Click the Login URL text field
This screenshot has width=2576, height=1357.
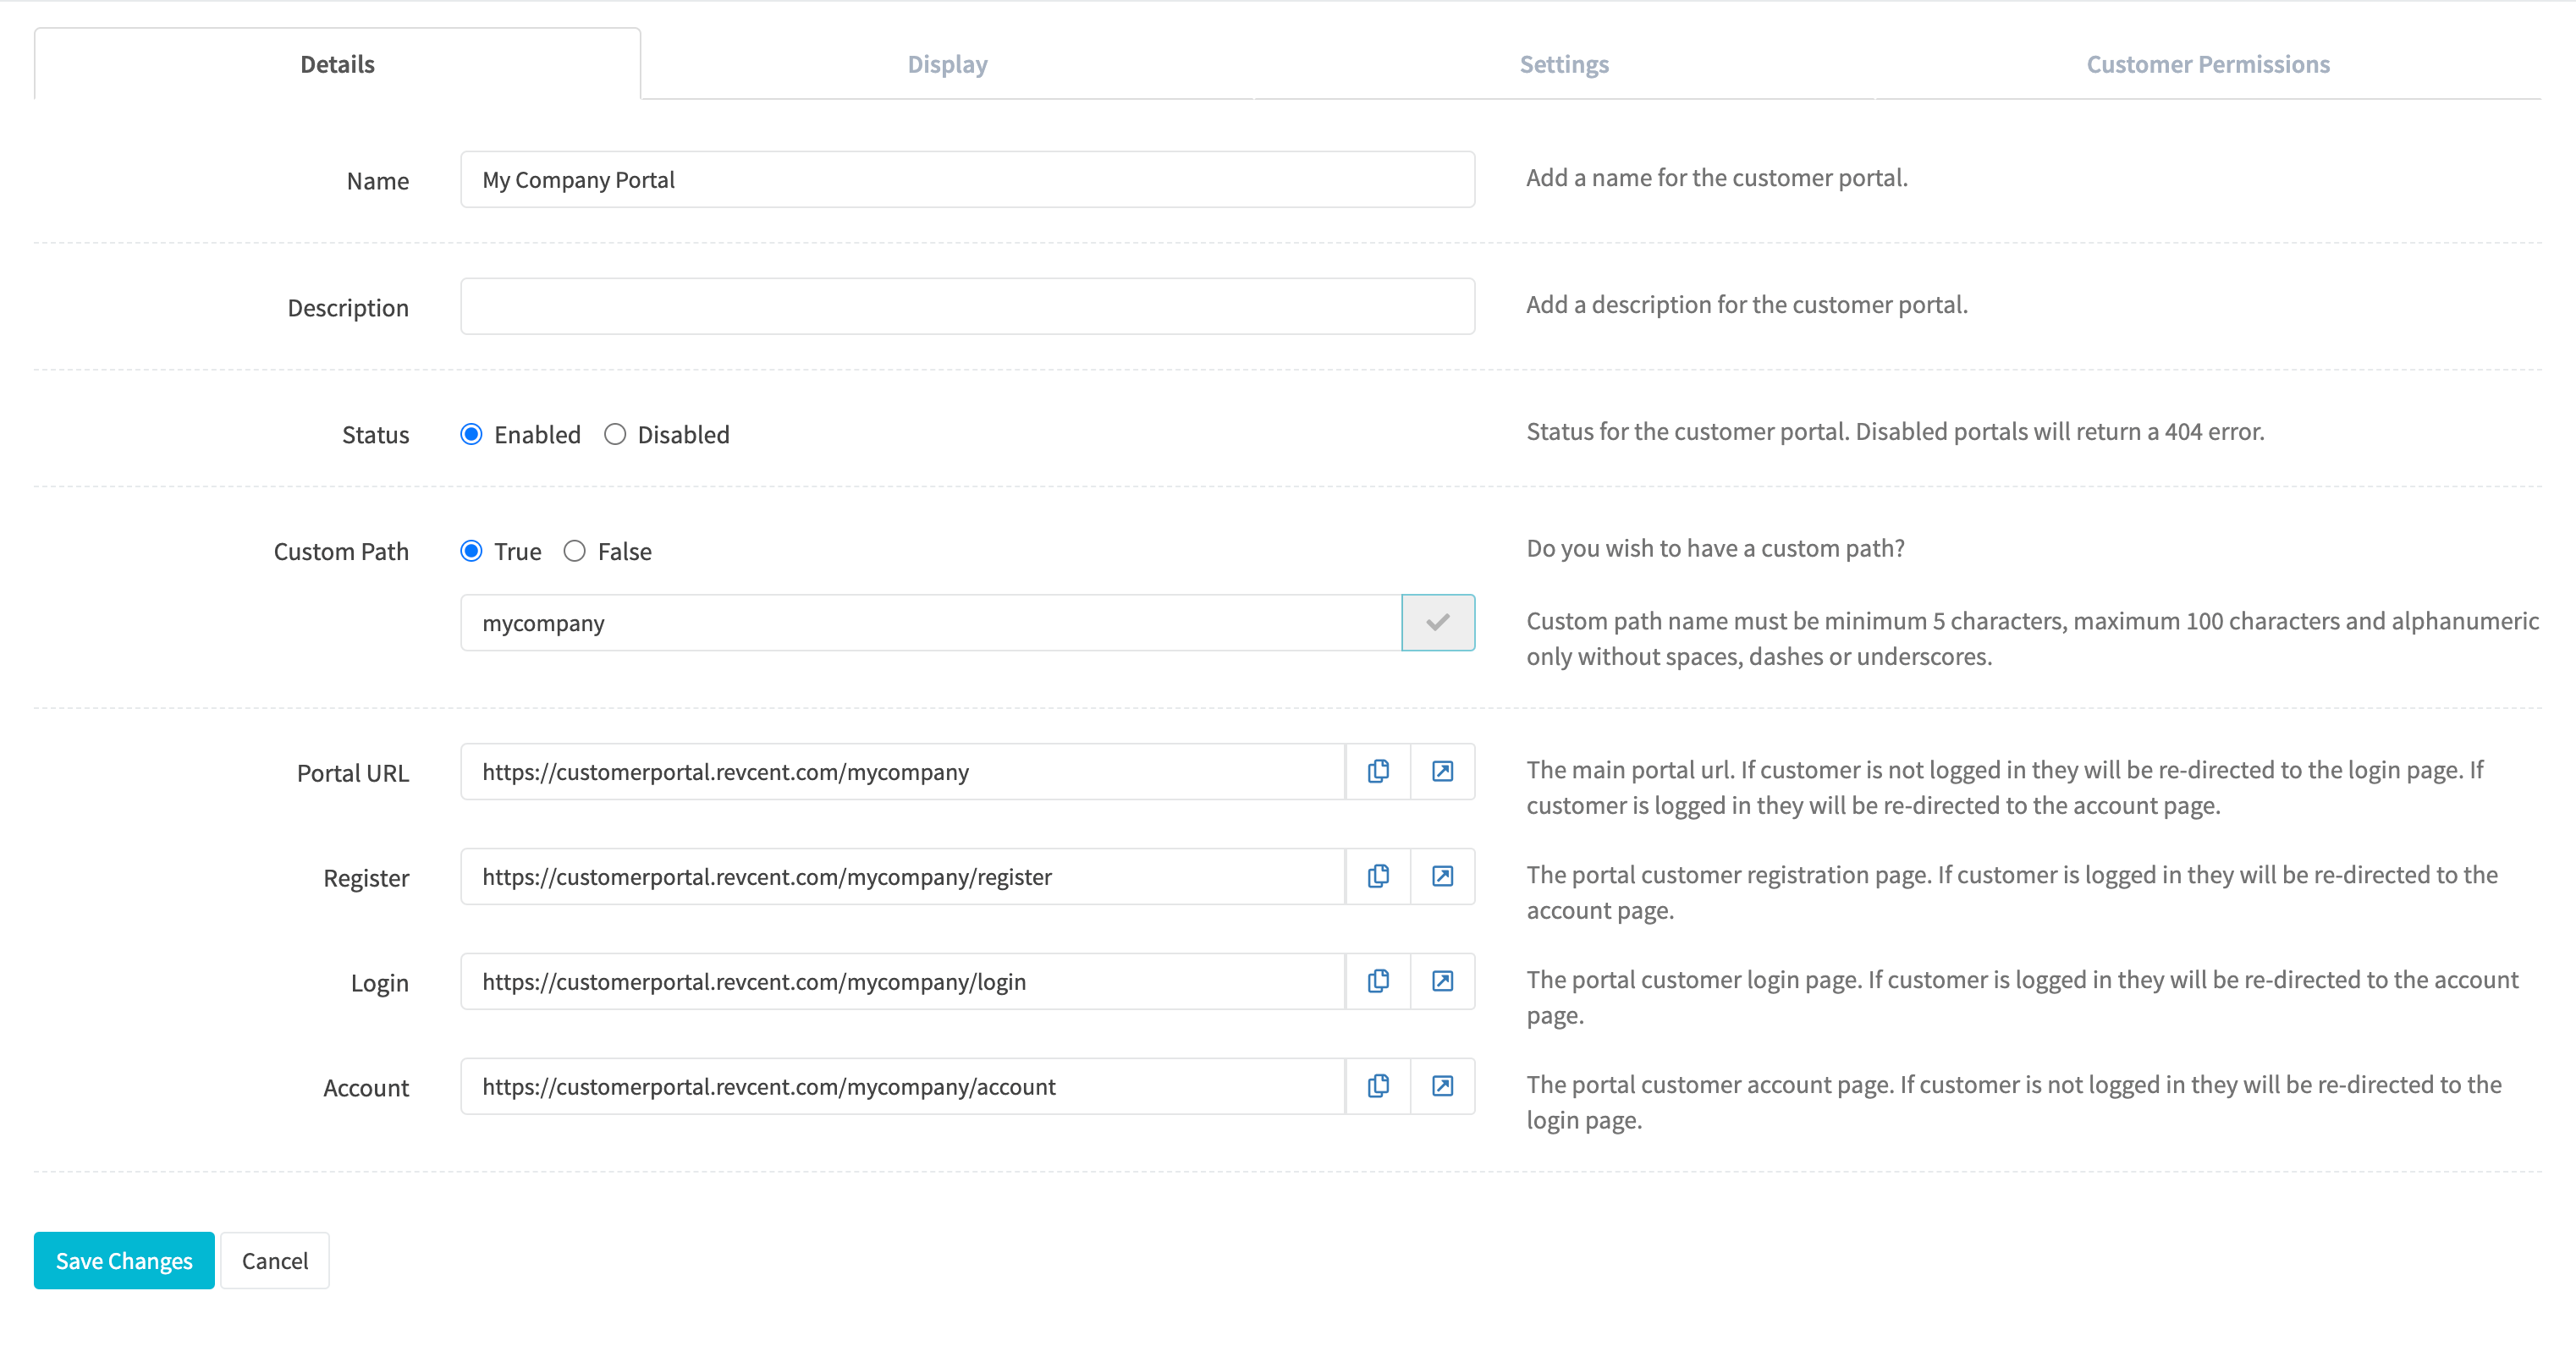click(903, 981)
